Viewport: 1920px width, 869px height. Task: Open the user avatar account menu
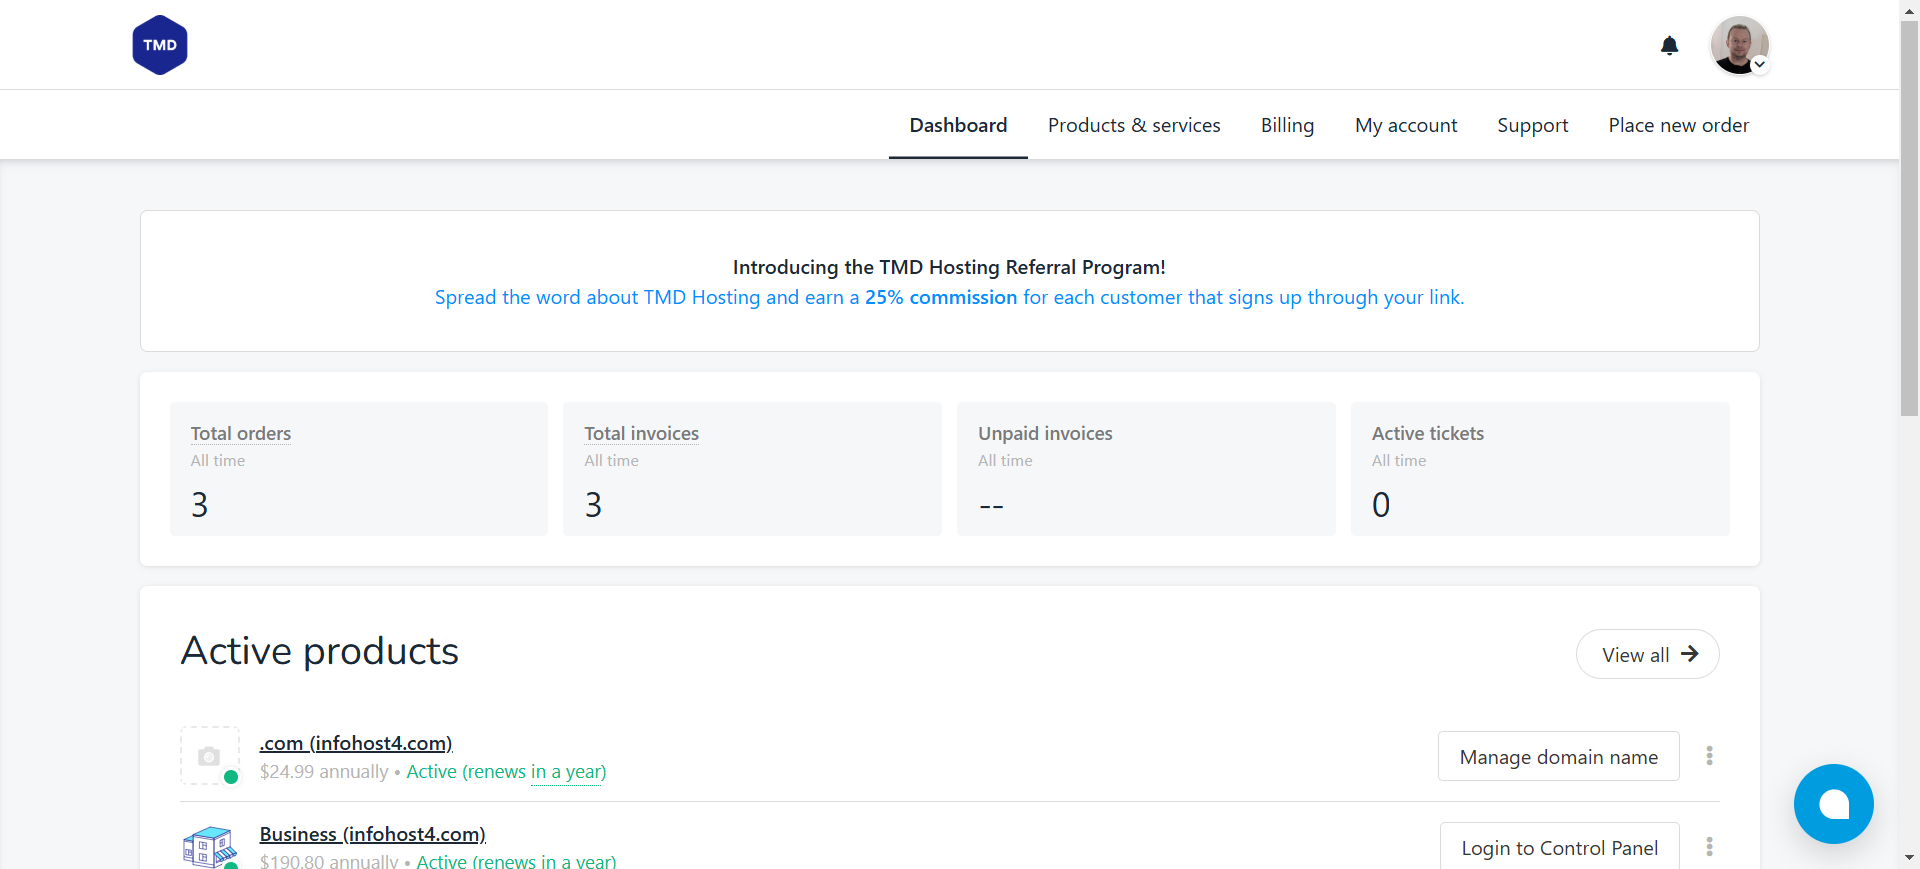pos(1740,45)
